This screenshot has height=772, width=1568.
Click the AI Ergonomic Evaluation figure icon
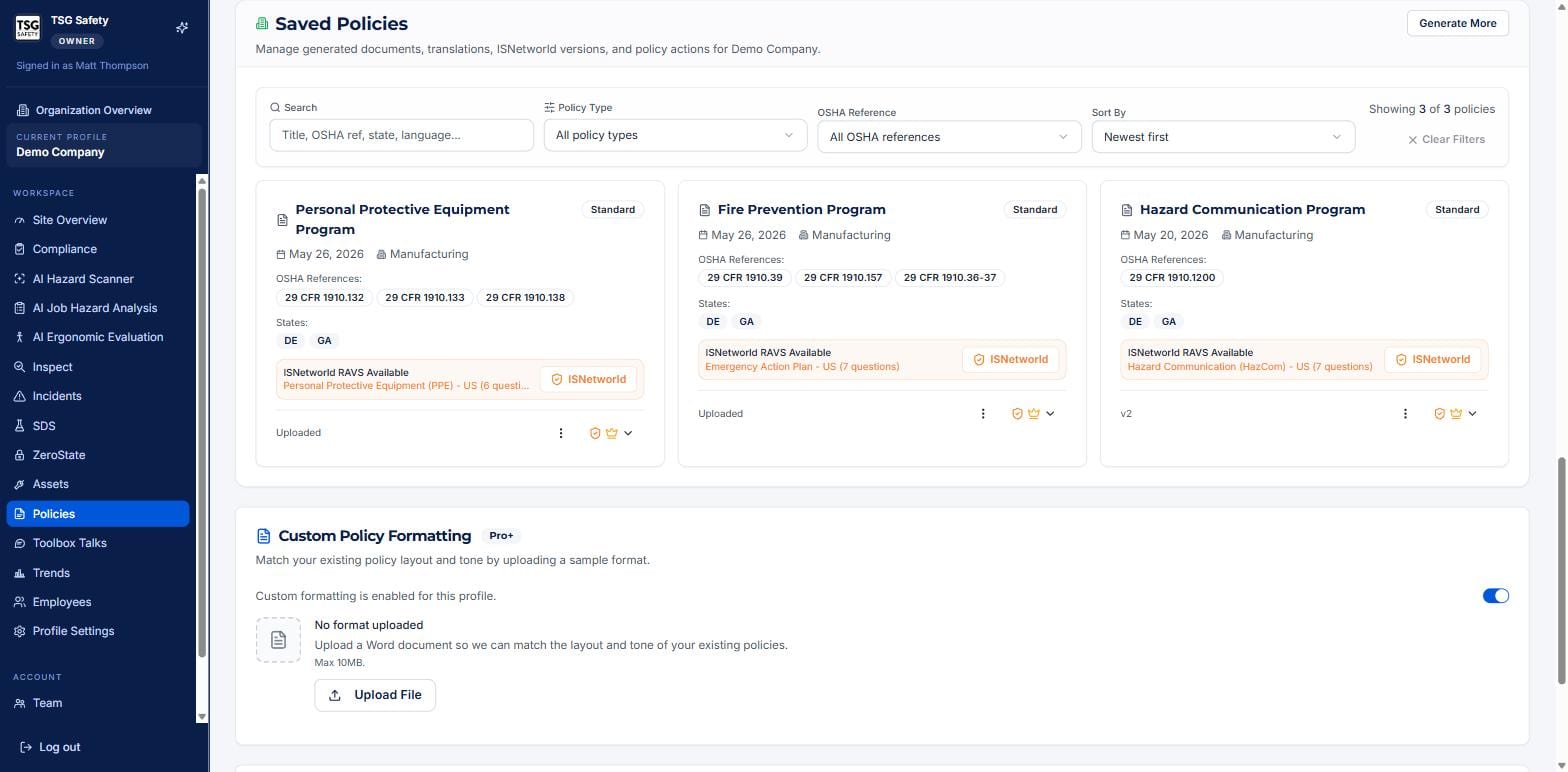(x=19, y=337)
